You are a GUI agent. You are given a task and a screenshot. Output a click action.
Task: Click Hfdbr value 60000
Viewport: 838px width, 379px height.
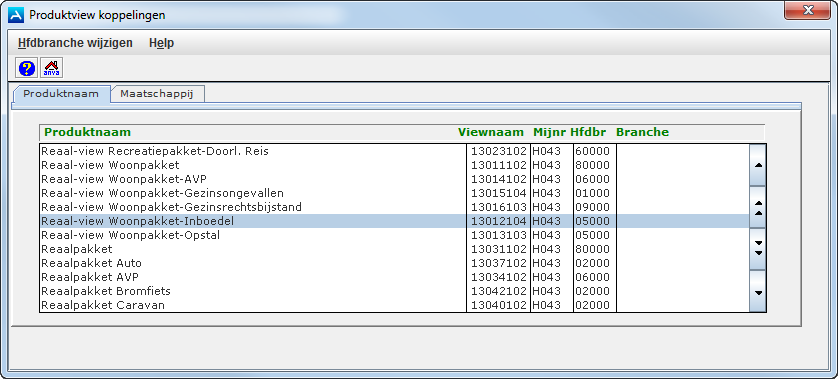pyautogui.click(x=592, y=151)
